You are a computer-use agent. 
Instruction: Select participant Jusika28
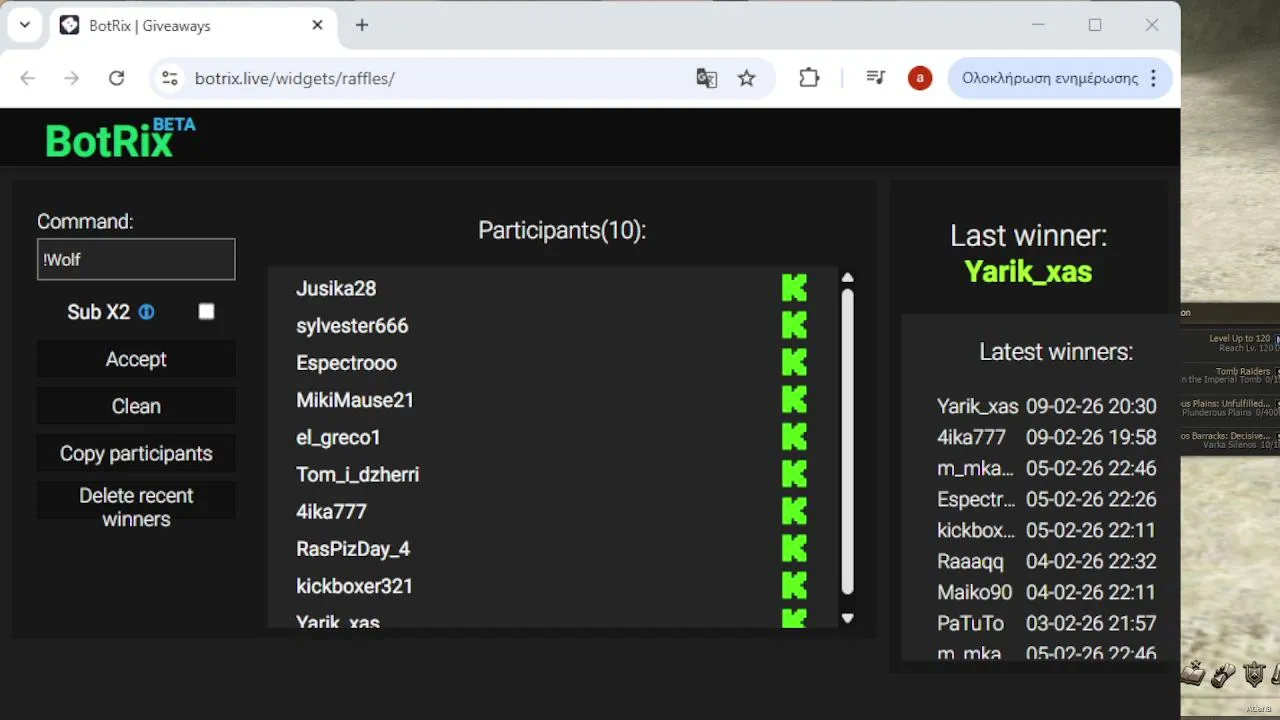(336, 288)
